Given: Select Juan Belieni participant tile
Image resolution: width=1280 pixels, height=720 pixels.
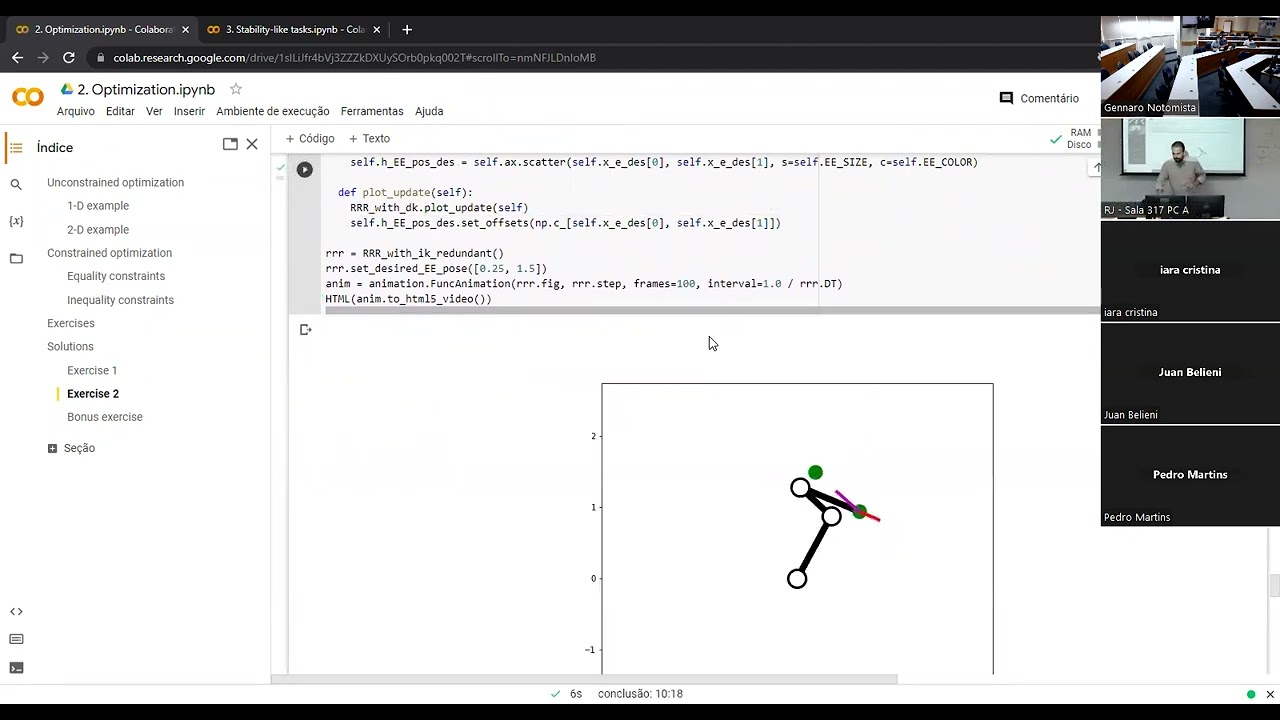Looking at the screenshot, I should [x=1190, y=373].
